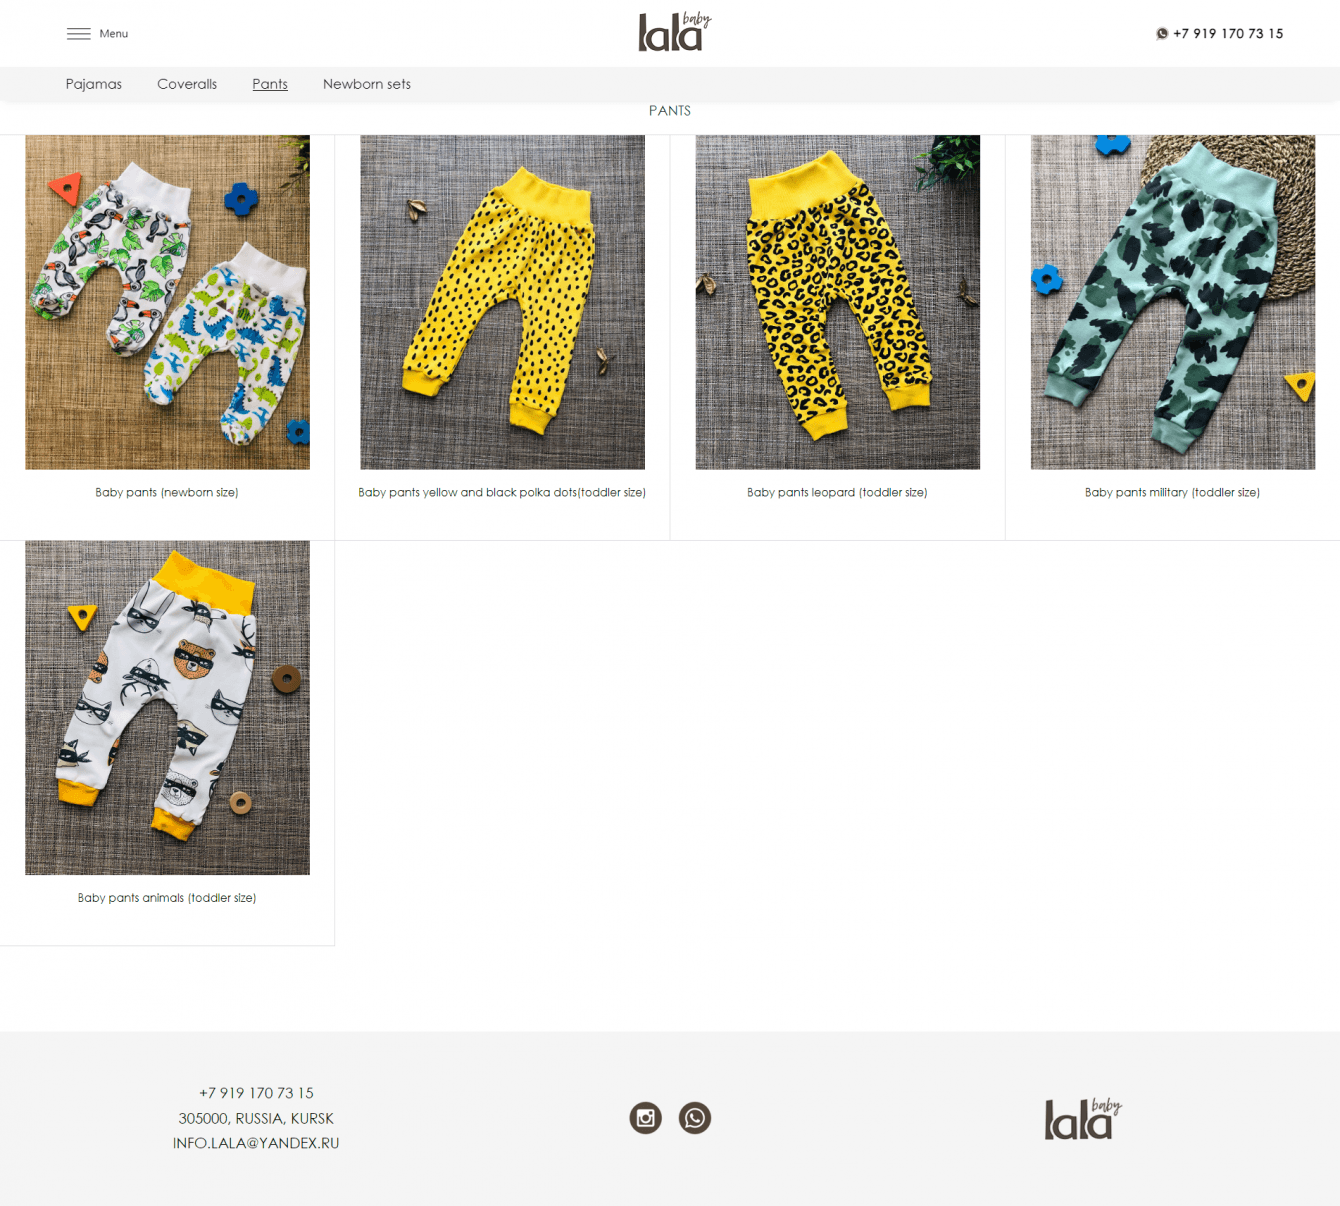Open the Coveralls category
1340x1206 pixels.
click(187, 84)
